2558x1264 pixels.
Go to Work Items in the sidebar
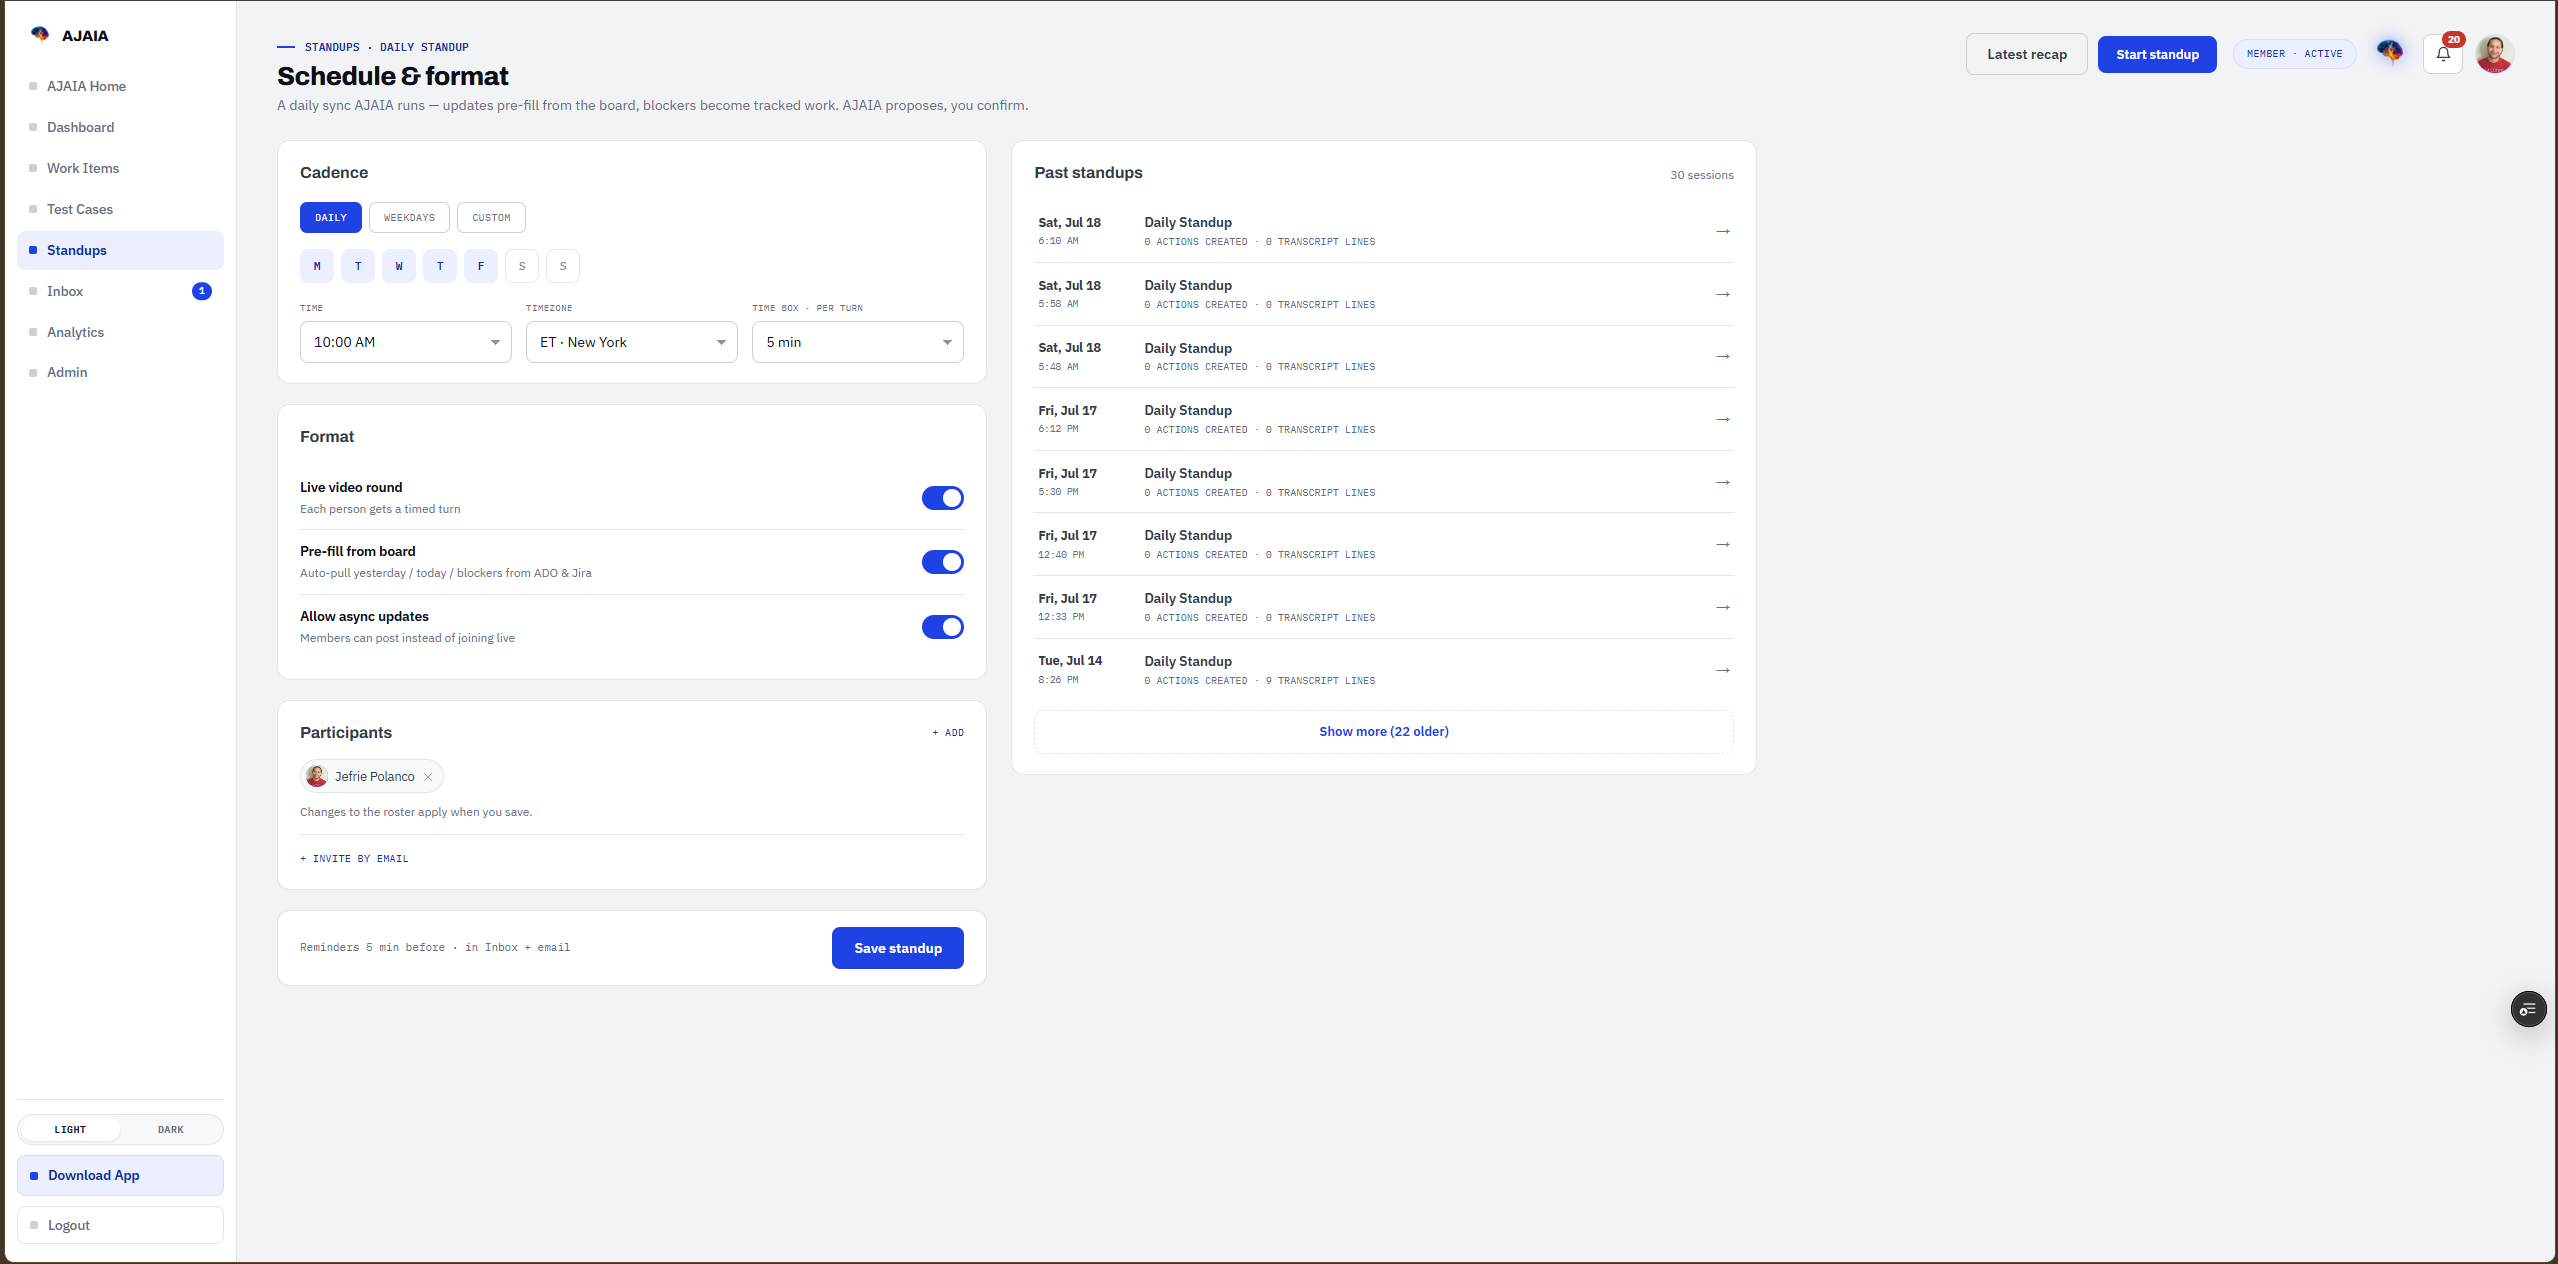120,168
